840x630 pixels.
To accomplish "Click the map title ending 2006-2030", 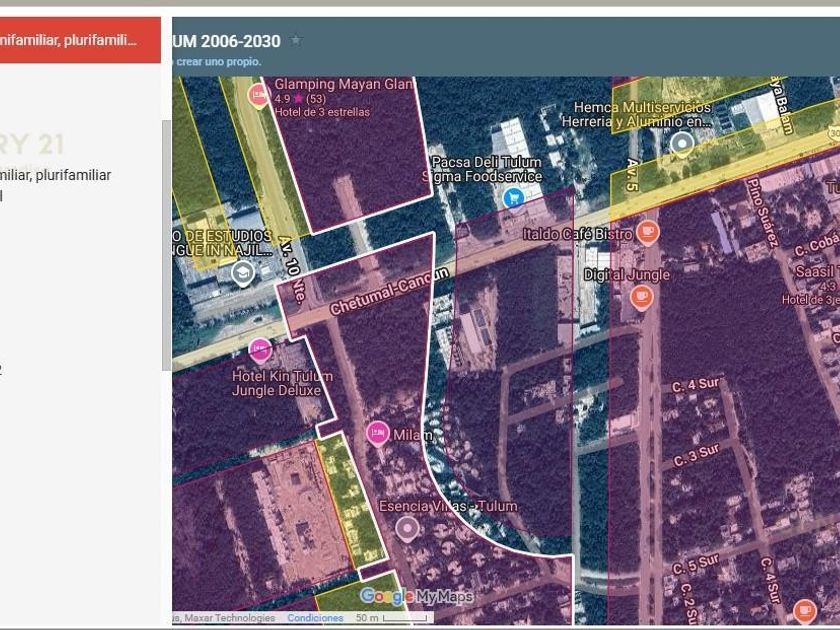I will coord(227,41).
